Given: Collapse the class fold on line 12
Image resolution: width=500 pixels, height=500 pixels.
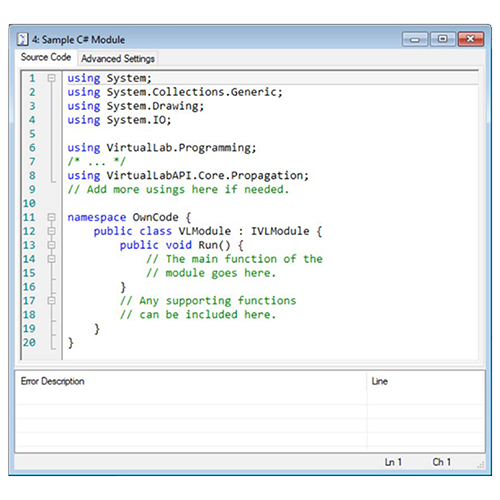Looking at the screenshot, I should point(51,231).
